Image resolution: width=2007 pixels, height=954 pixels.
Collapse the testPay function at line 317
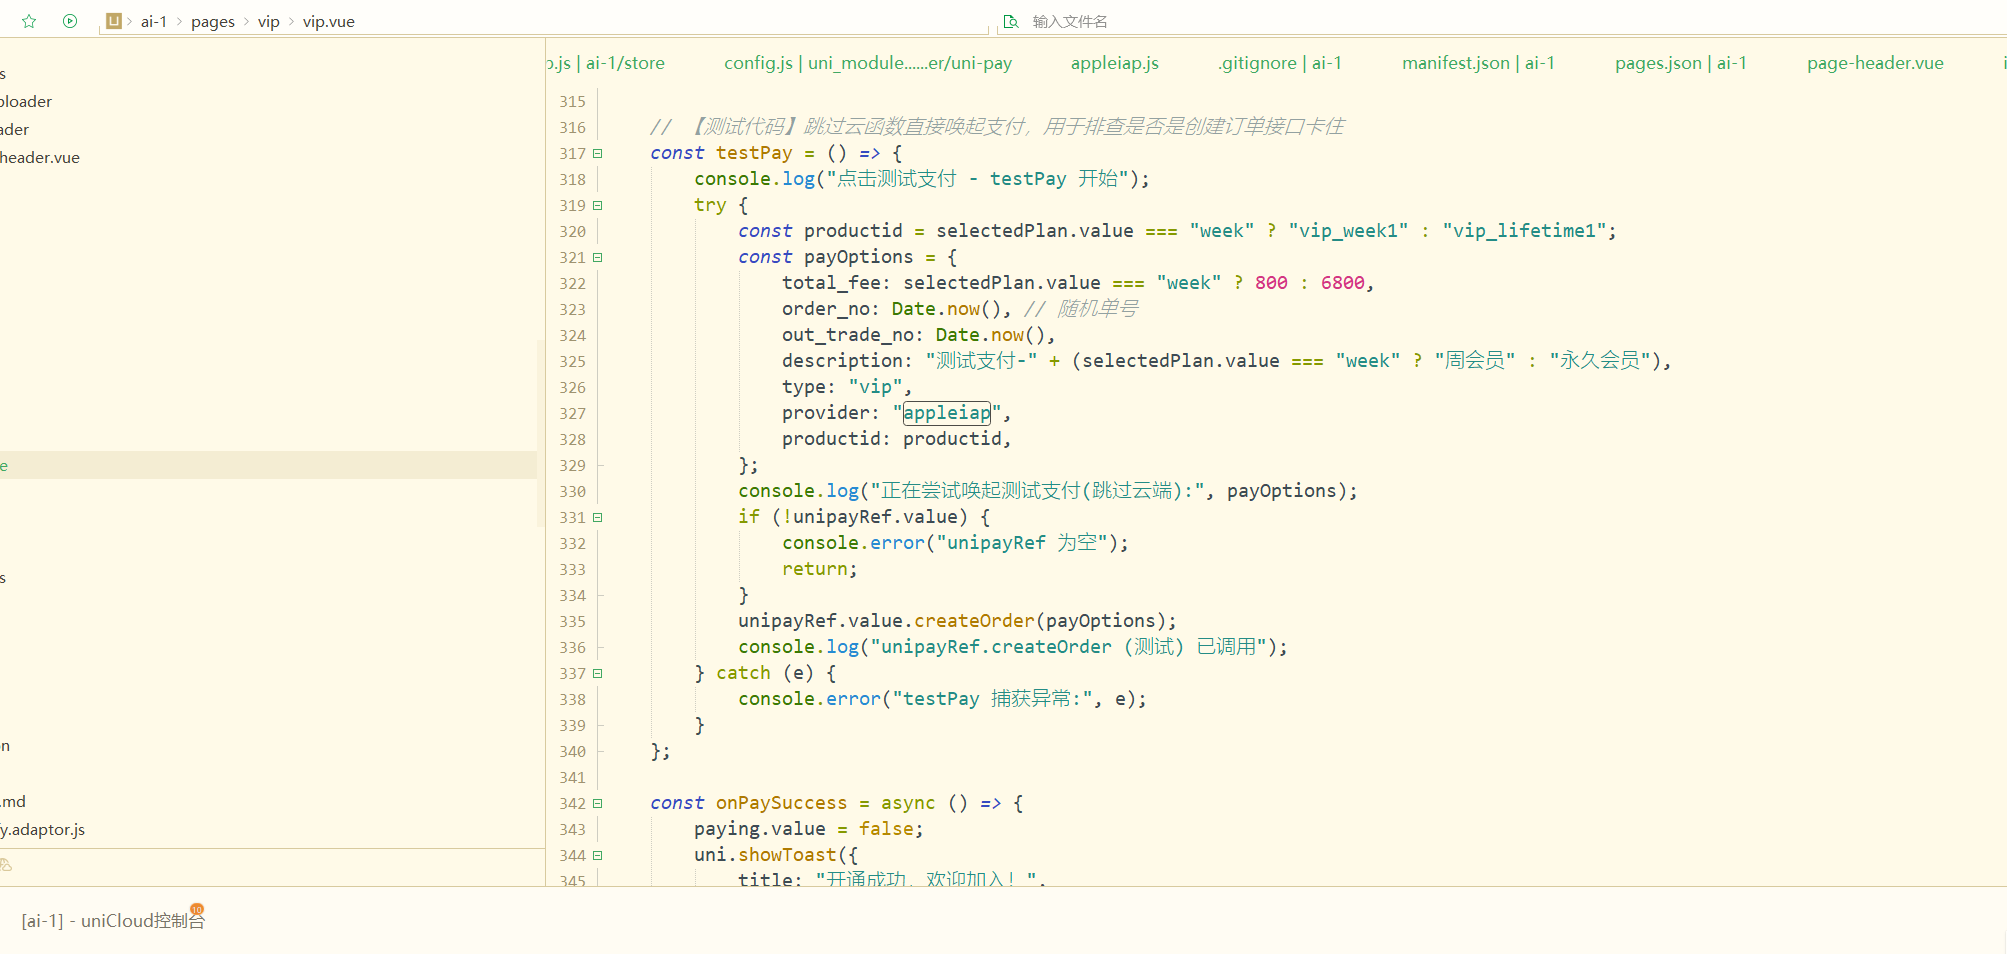(x=598, y=154)
